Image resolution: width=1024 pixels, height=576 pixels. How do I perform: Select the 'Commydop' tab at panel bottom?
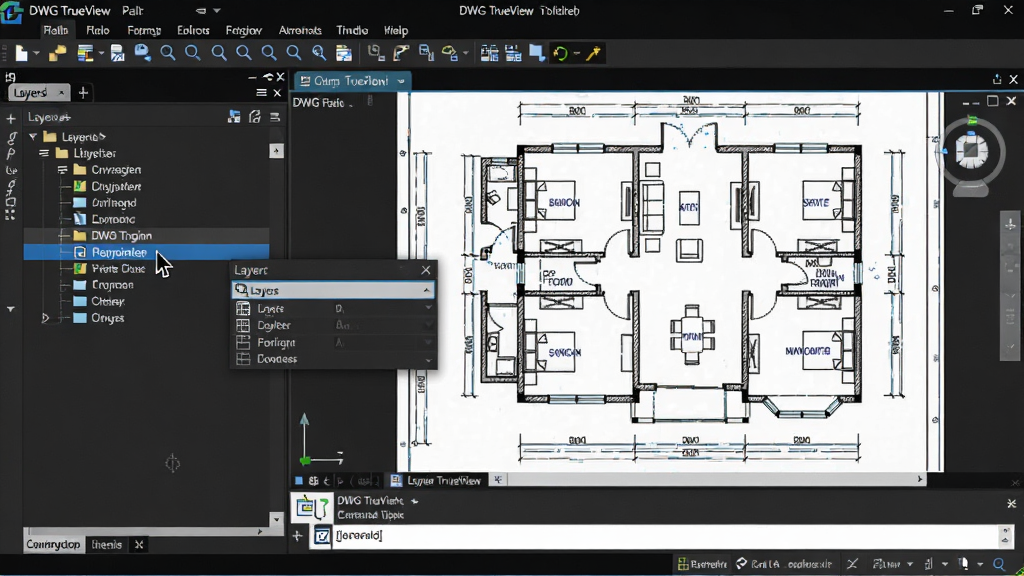[x=54, y=544]
